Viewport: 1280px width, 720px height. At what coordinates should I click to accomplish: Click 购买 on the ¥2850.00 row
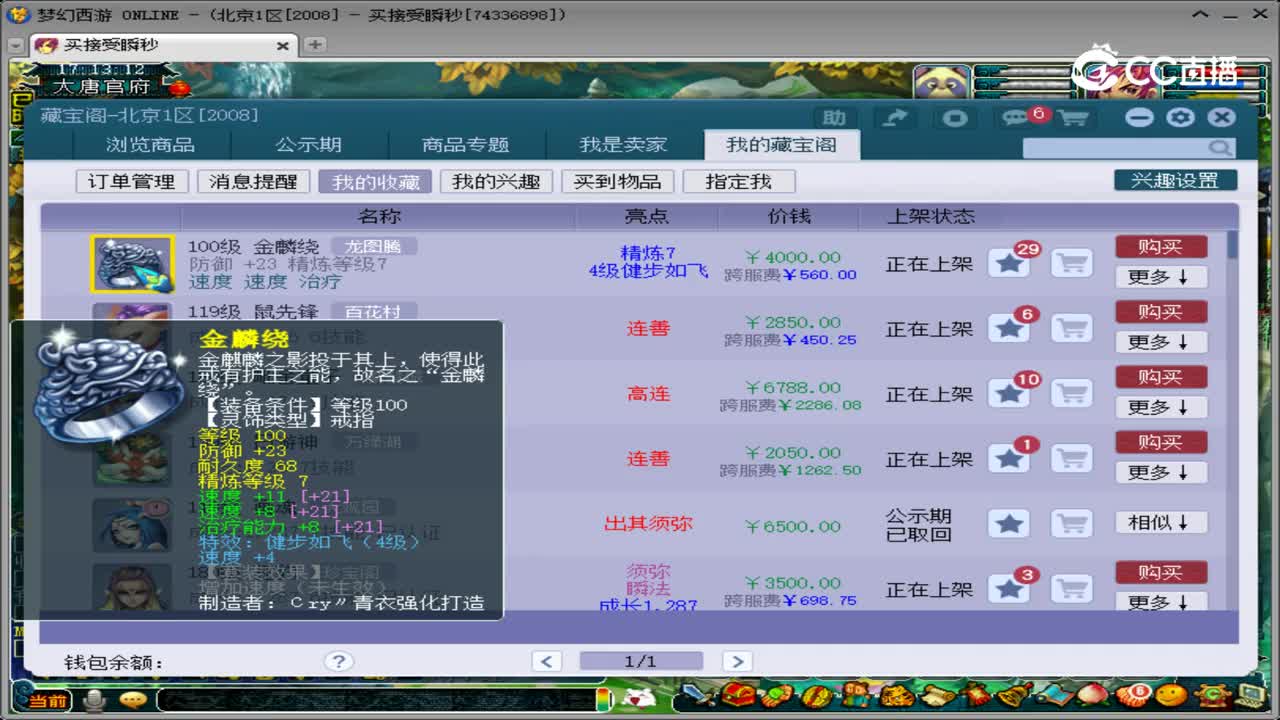tap(1161, 311)
